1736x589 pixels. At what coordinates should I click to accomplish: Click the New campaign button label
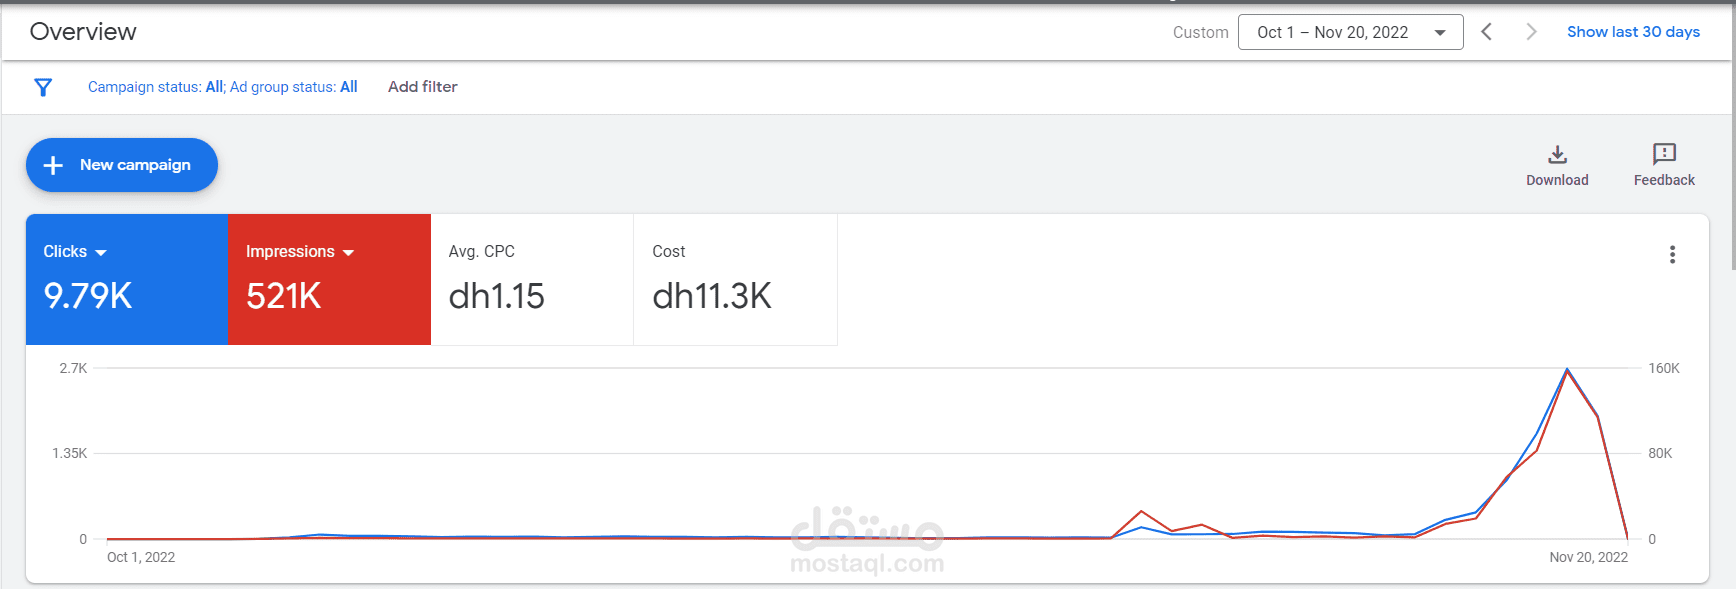point(135,165)
